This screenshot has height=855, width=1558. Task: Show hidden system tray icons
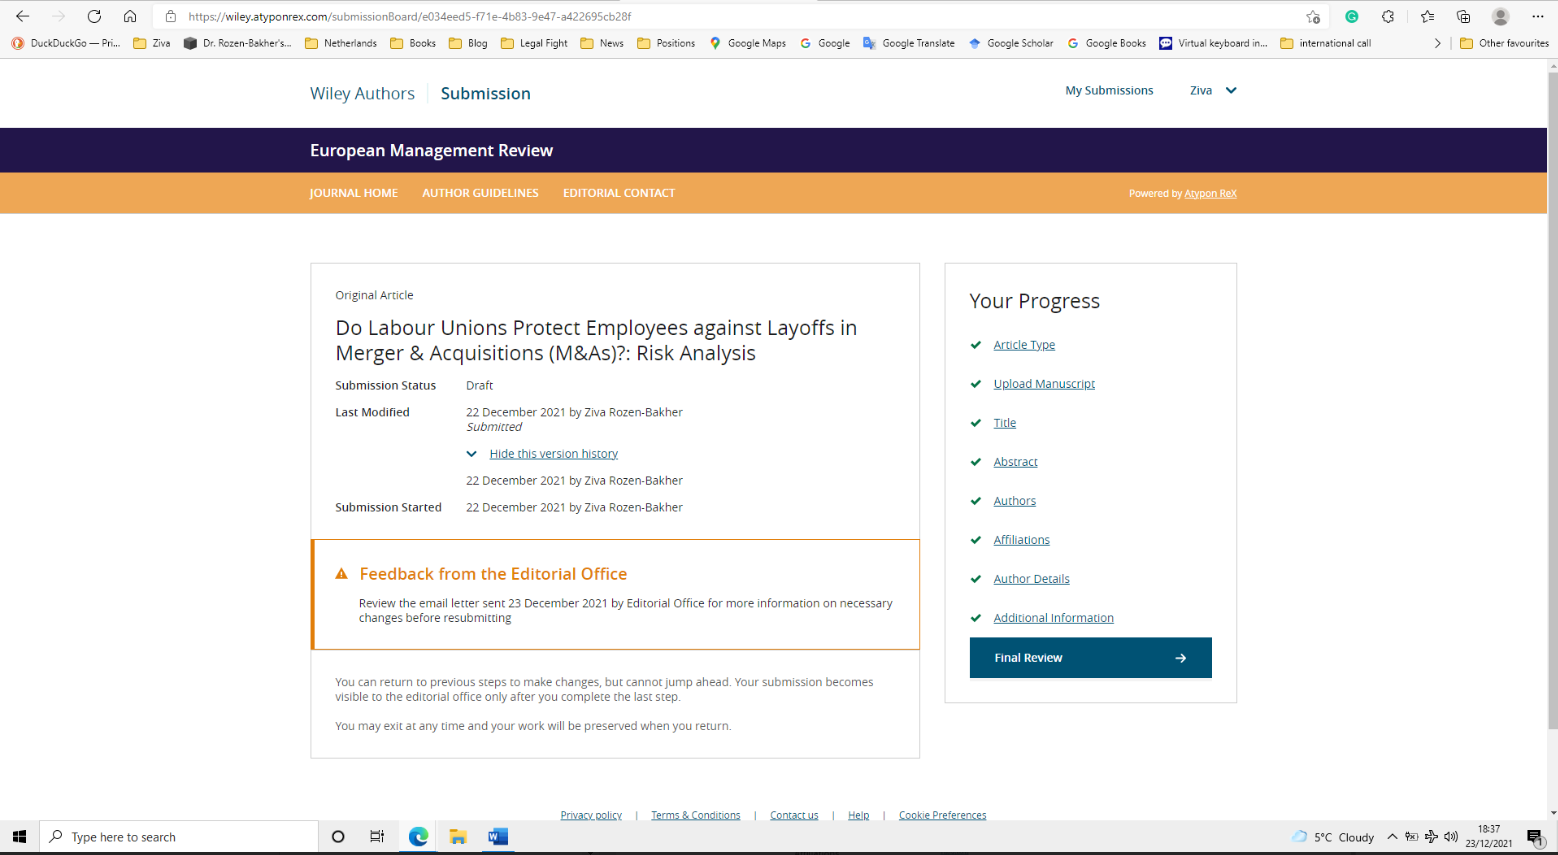coord(1392,837)
